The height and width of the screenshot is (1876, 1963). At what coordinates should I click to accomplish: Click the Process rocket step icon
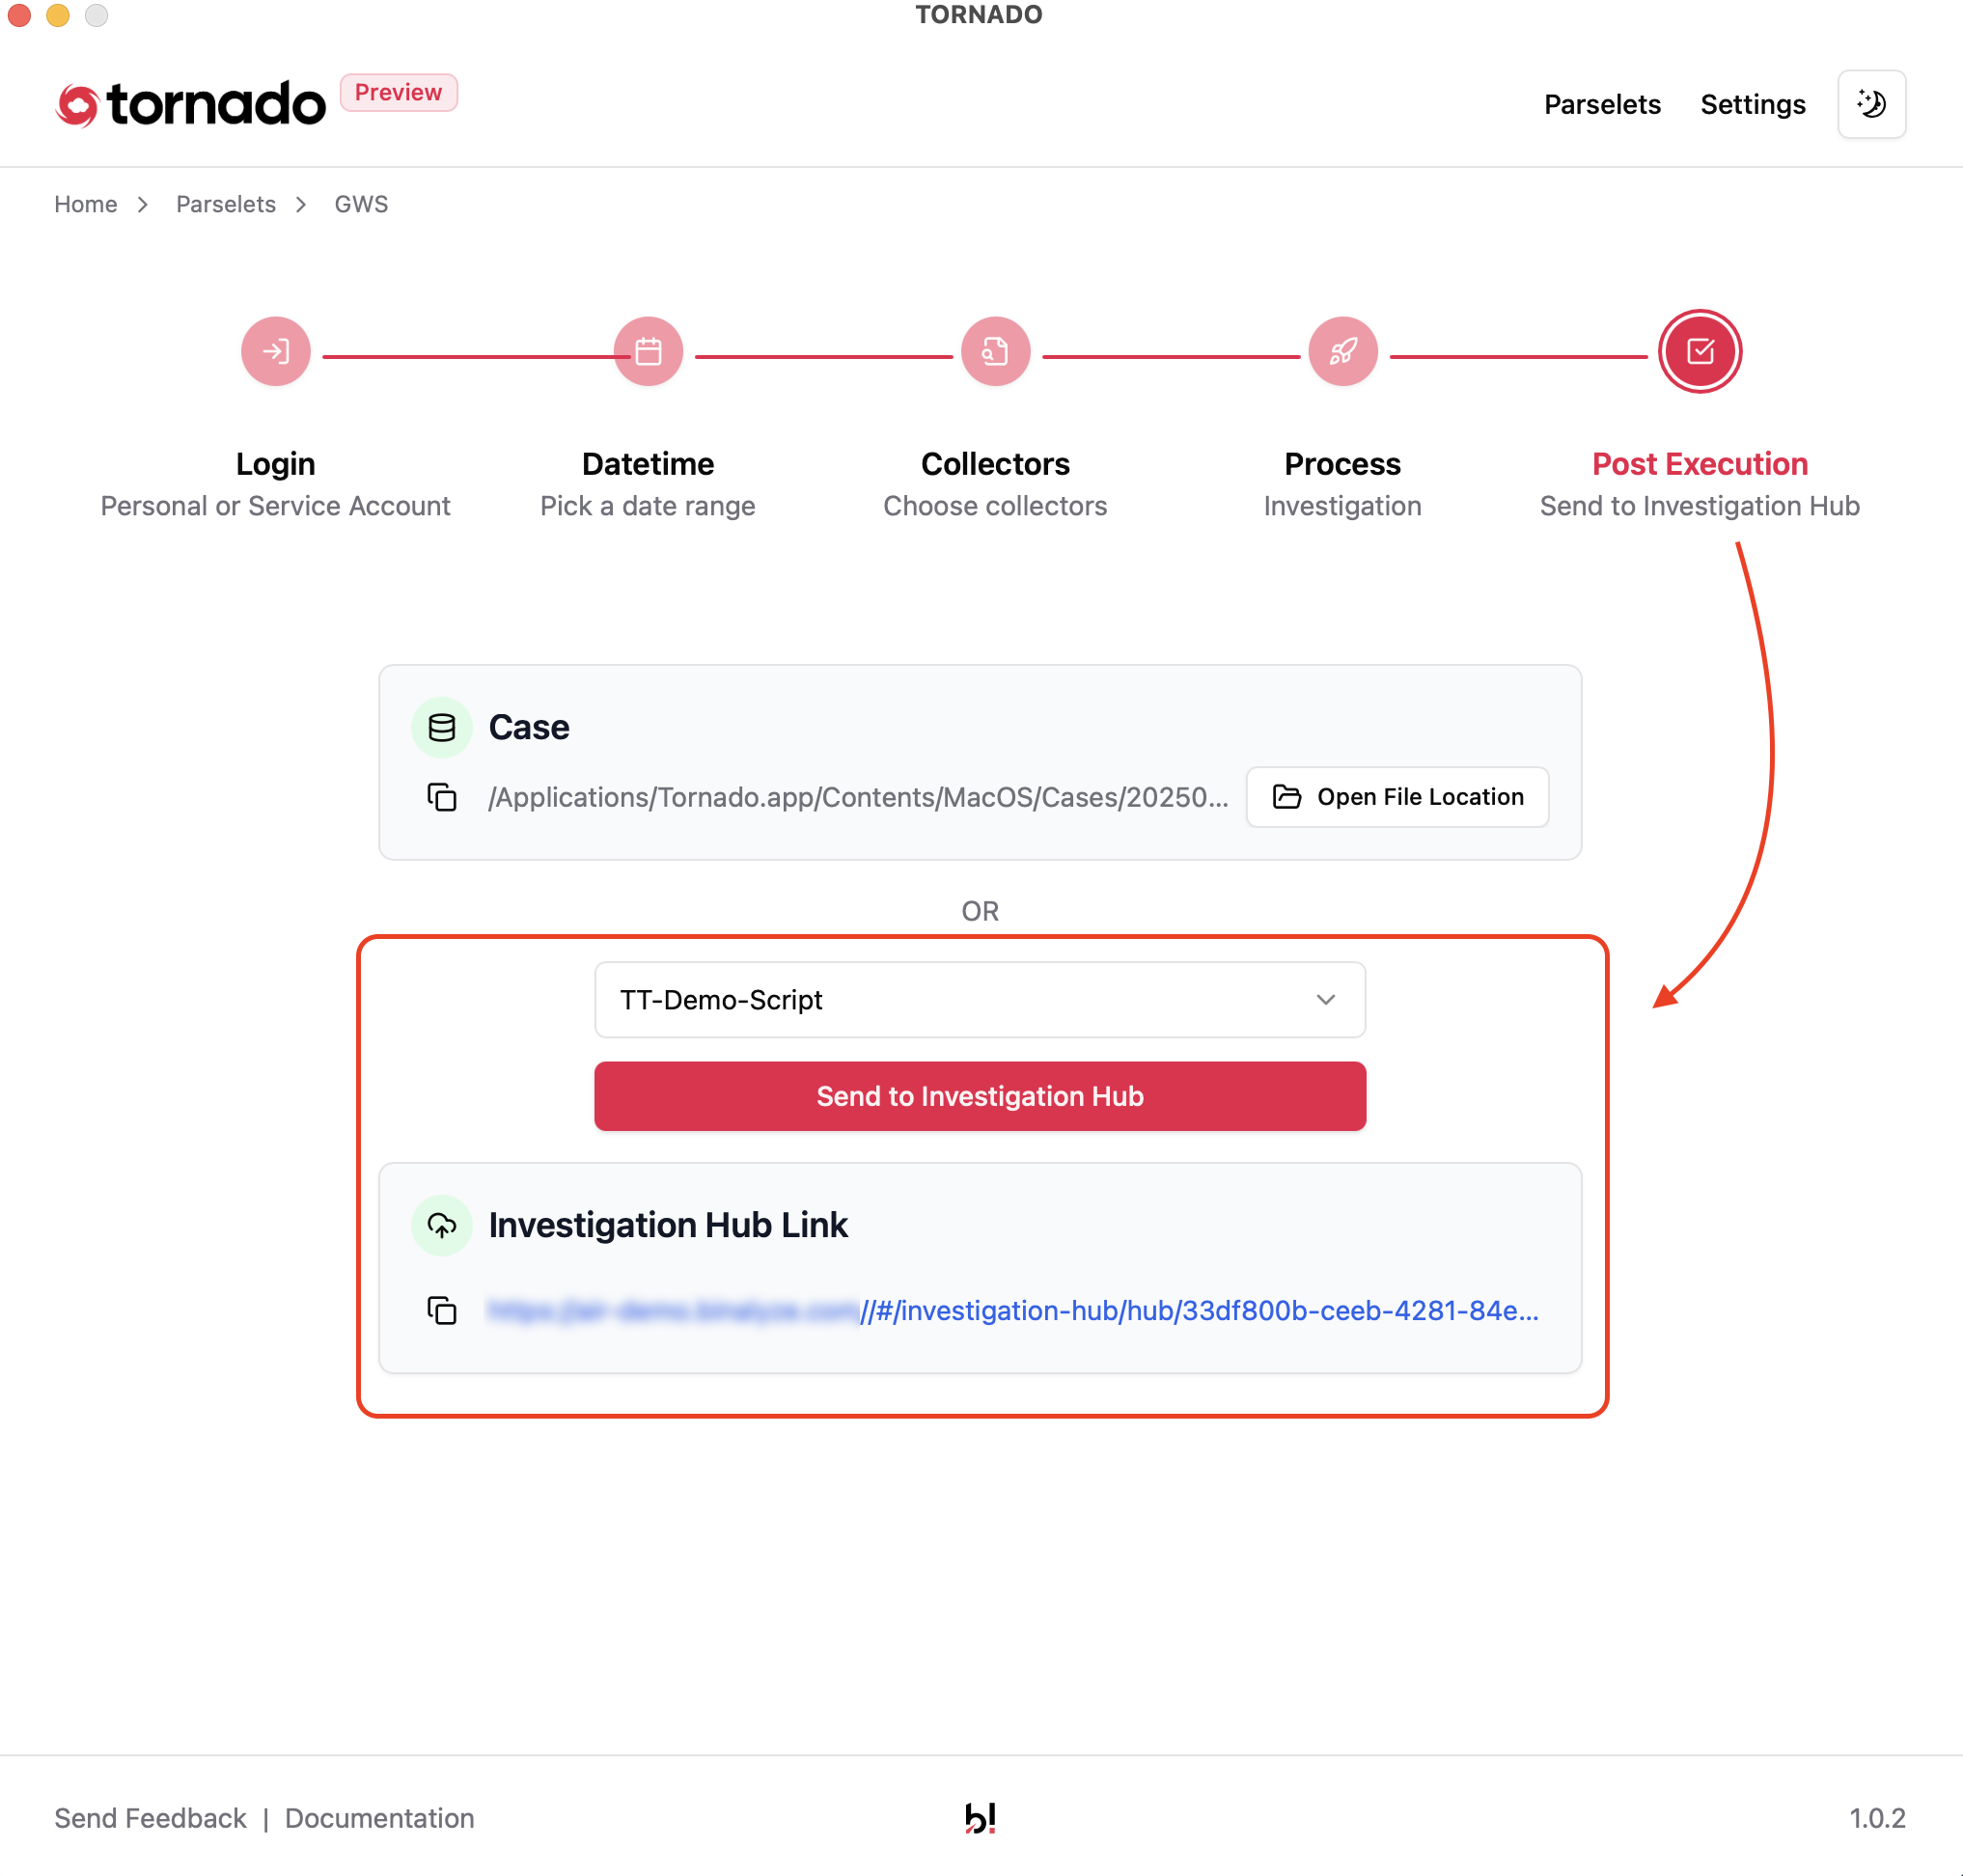point(1342,352)
